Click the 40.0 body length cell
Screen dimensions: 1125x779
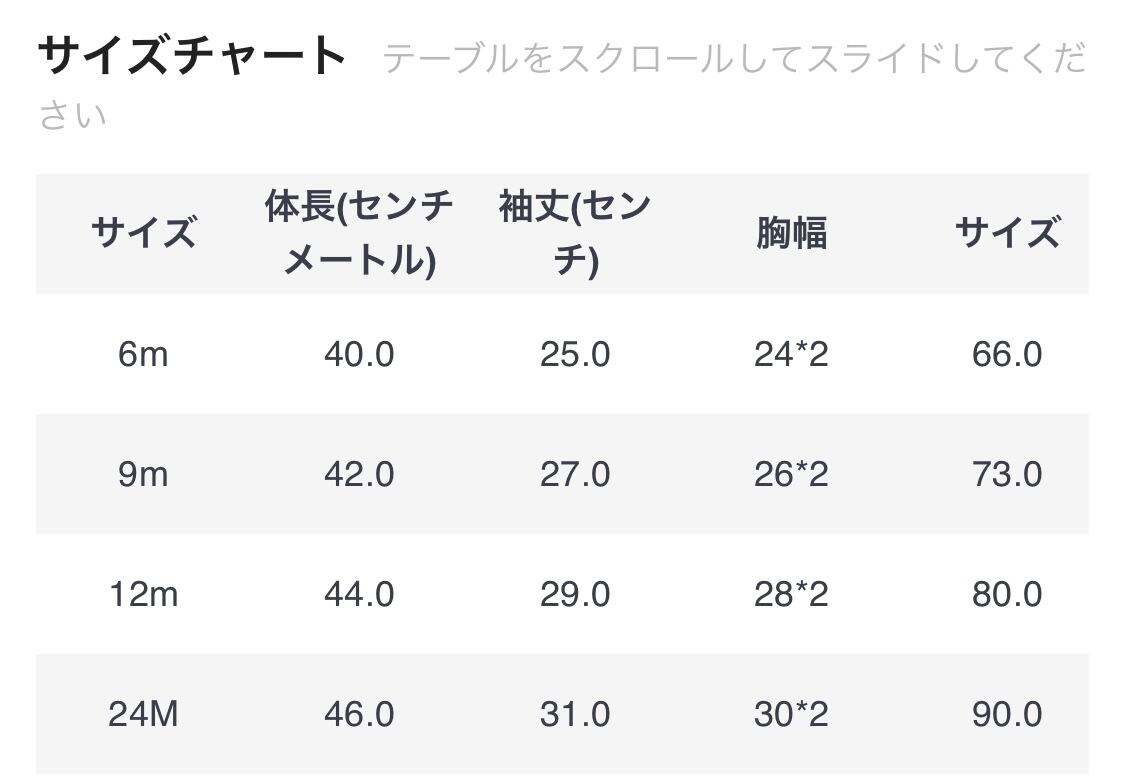point(359,354)
